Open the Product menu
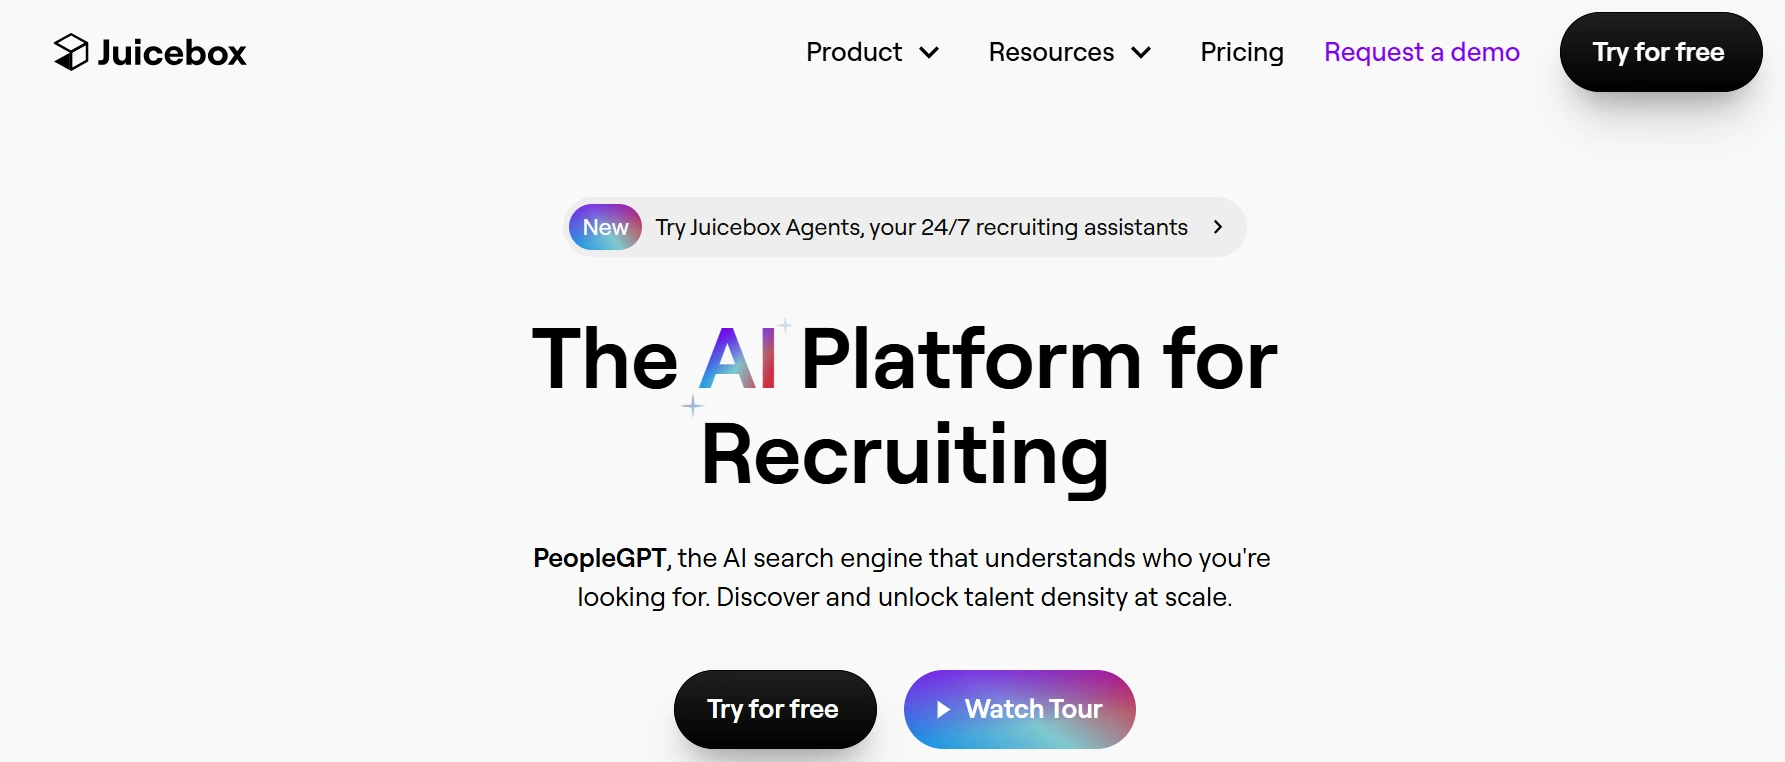Screen dimensions: 1785x762 [854, 52]
